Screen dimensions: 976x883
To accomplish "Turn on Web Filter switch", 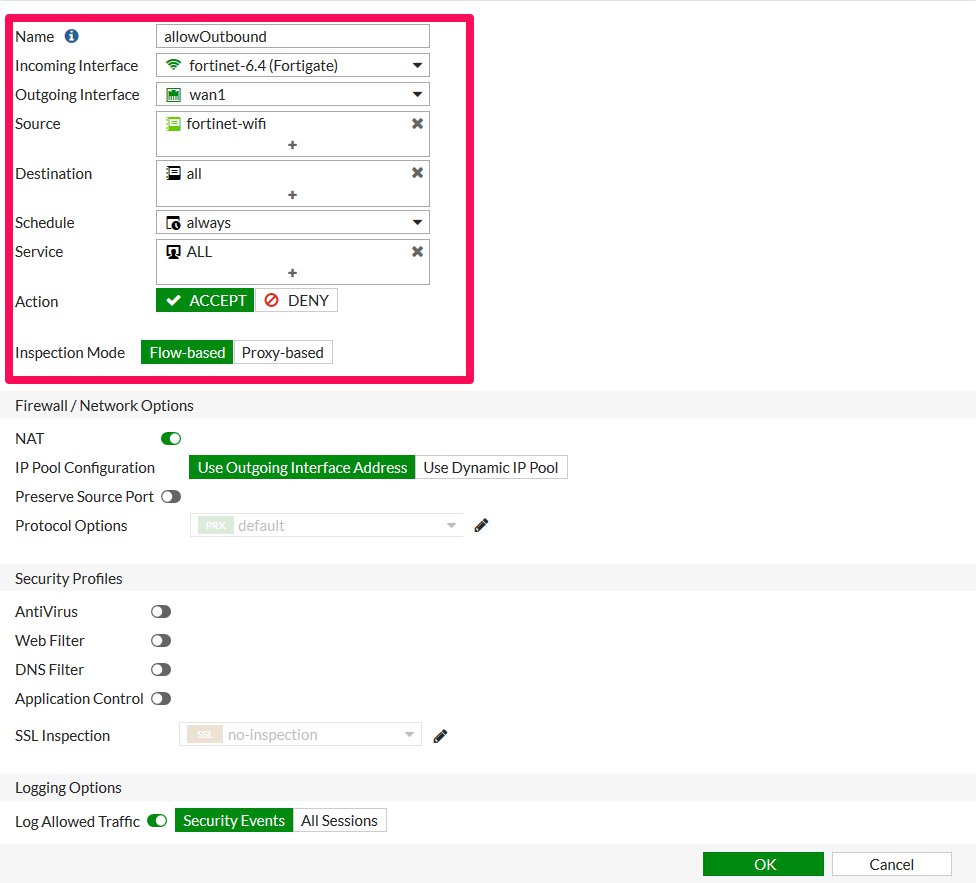I will pos(160,640).
